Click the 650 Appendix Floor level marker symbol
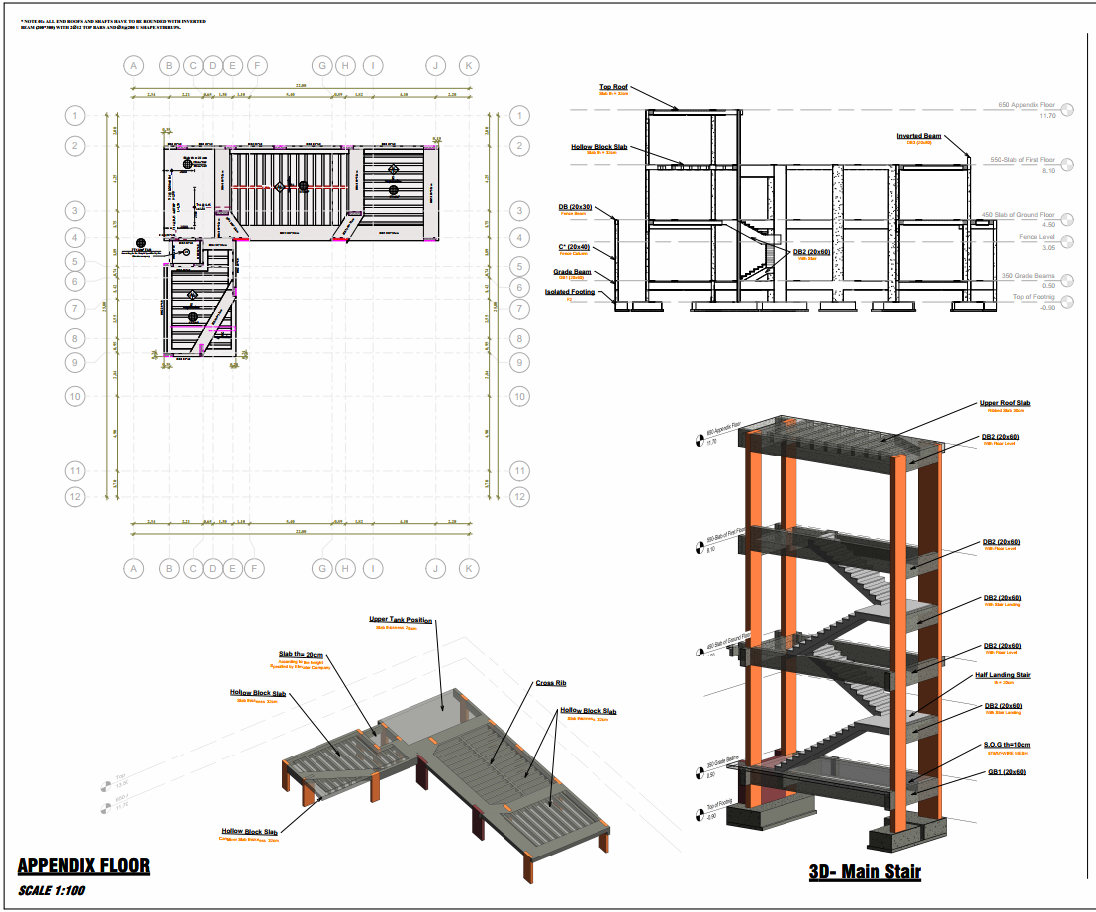1096x912 pixels. point(1067,110)
